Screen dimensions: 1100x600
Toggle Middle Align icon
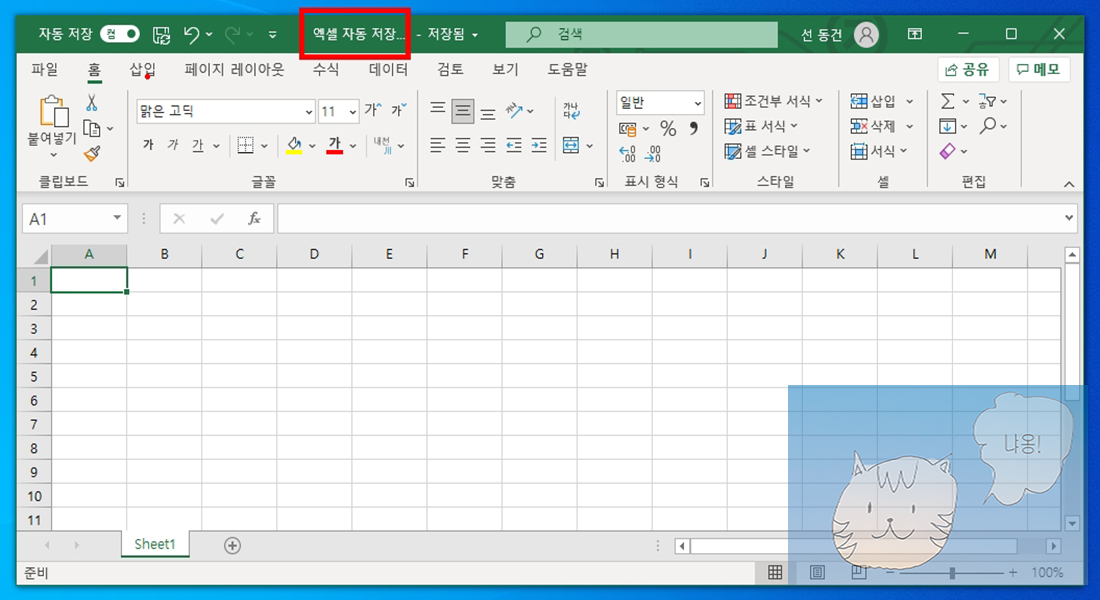pyautogui.click(x=462, y=111)
